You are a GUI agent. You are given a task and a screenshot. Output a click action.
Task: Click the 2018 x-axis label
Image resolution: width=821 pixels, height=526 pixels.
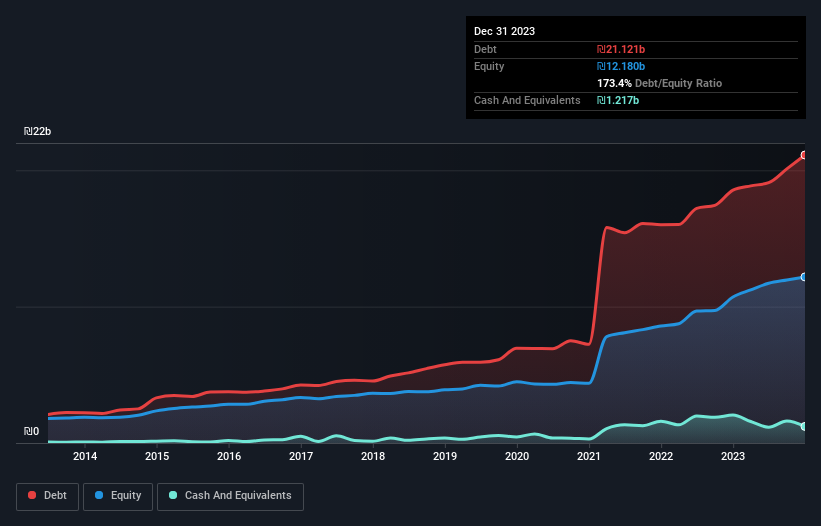(373, 456)
